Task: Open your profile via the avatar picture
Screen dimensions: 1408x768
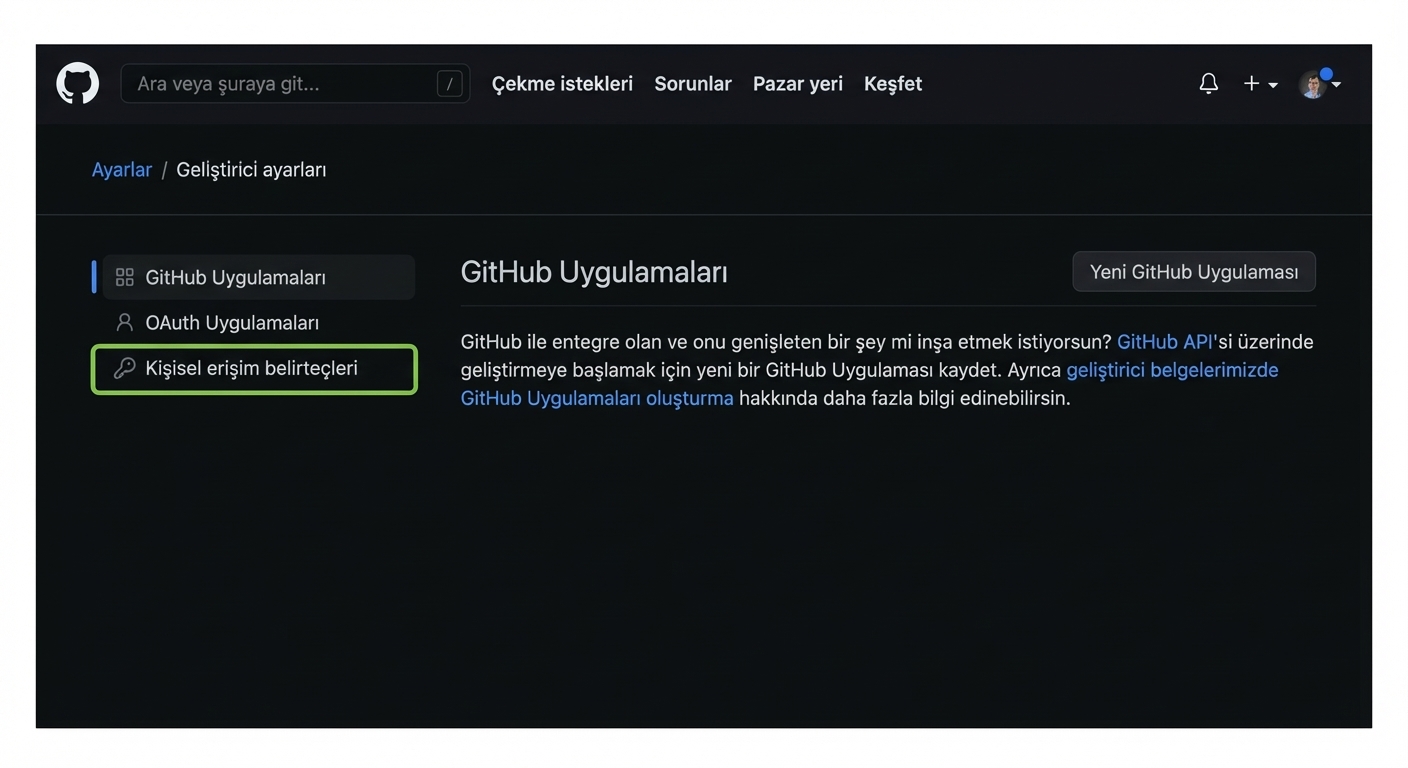Action: coord(1312,84)
